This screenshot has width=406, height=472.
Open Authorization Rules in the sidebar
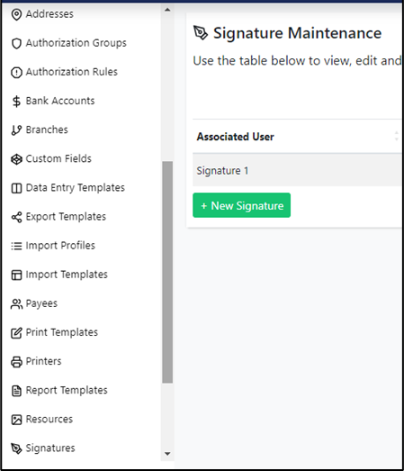coord(72,72)
